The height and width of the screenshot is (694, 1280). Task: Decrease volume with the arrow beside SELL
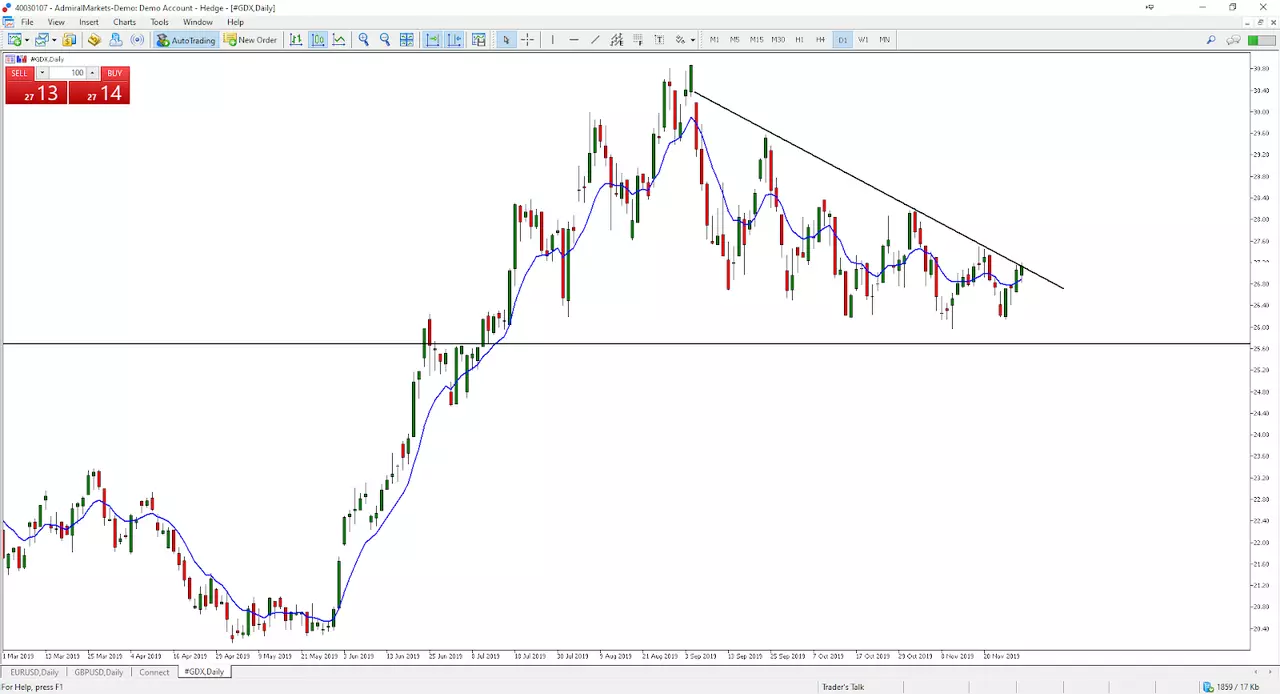point(42,73)
